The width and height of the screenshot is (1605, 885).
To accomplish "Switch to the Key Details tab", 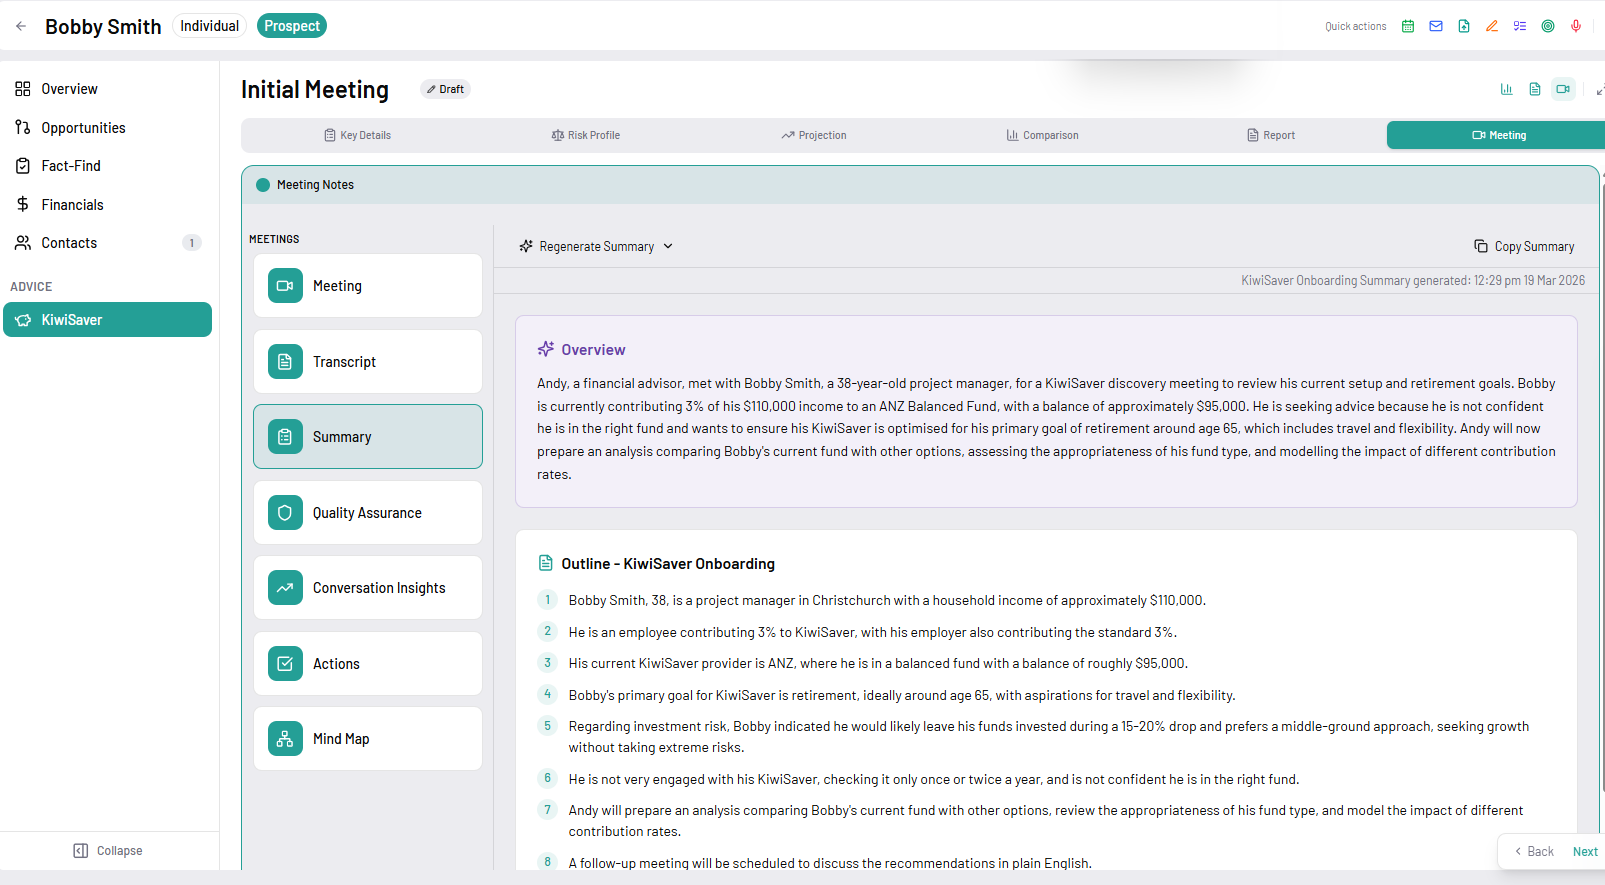I will click(x=357, y=135).
